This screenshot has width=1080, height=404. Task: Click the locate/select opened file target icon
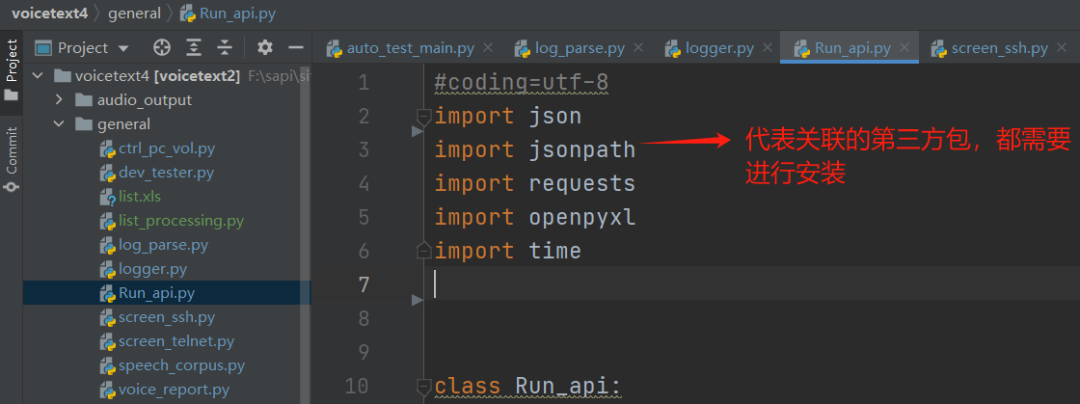(x=162, y=47)
